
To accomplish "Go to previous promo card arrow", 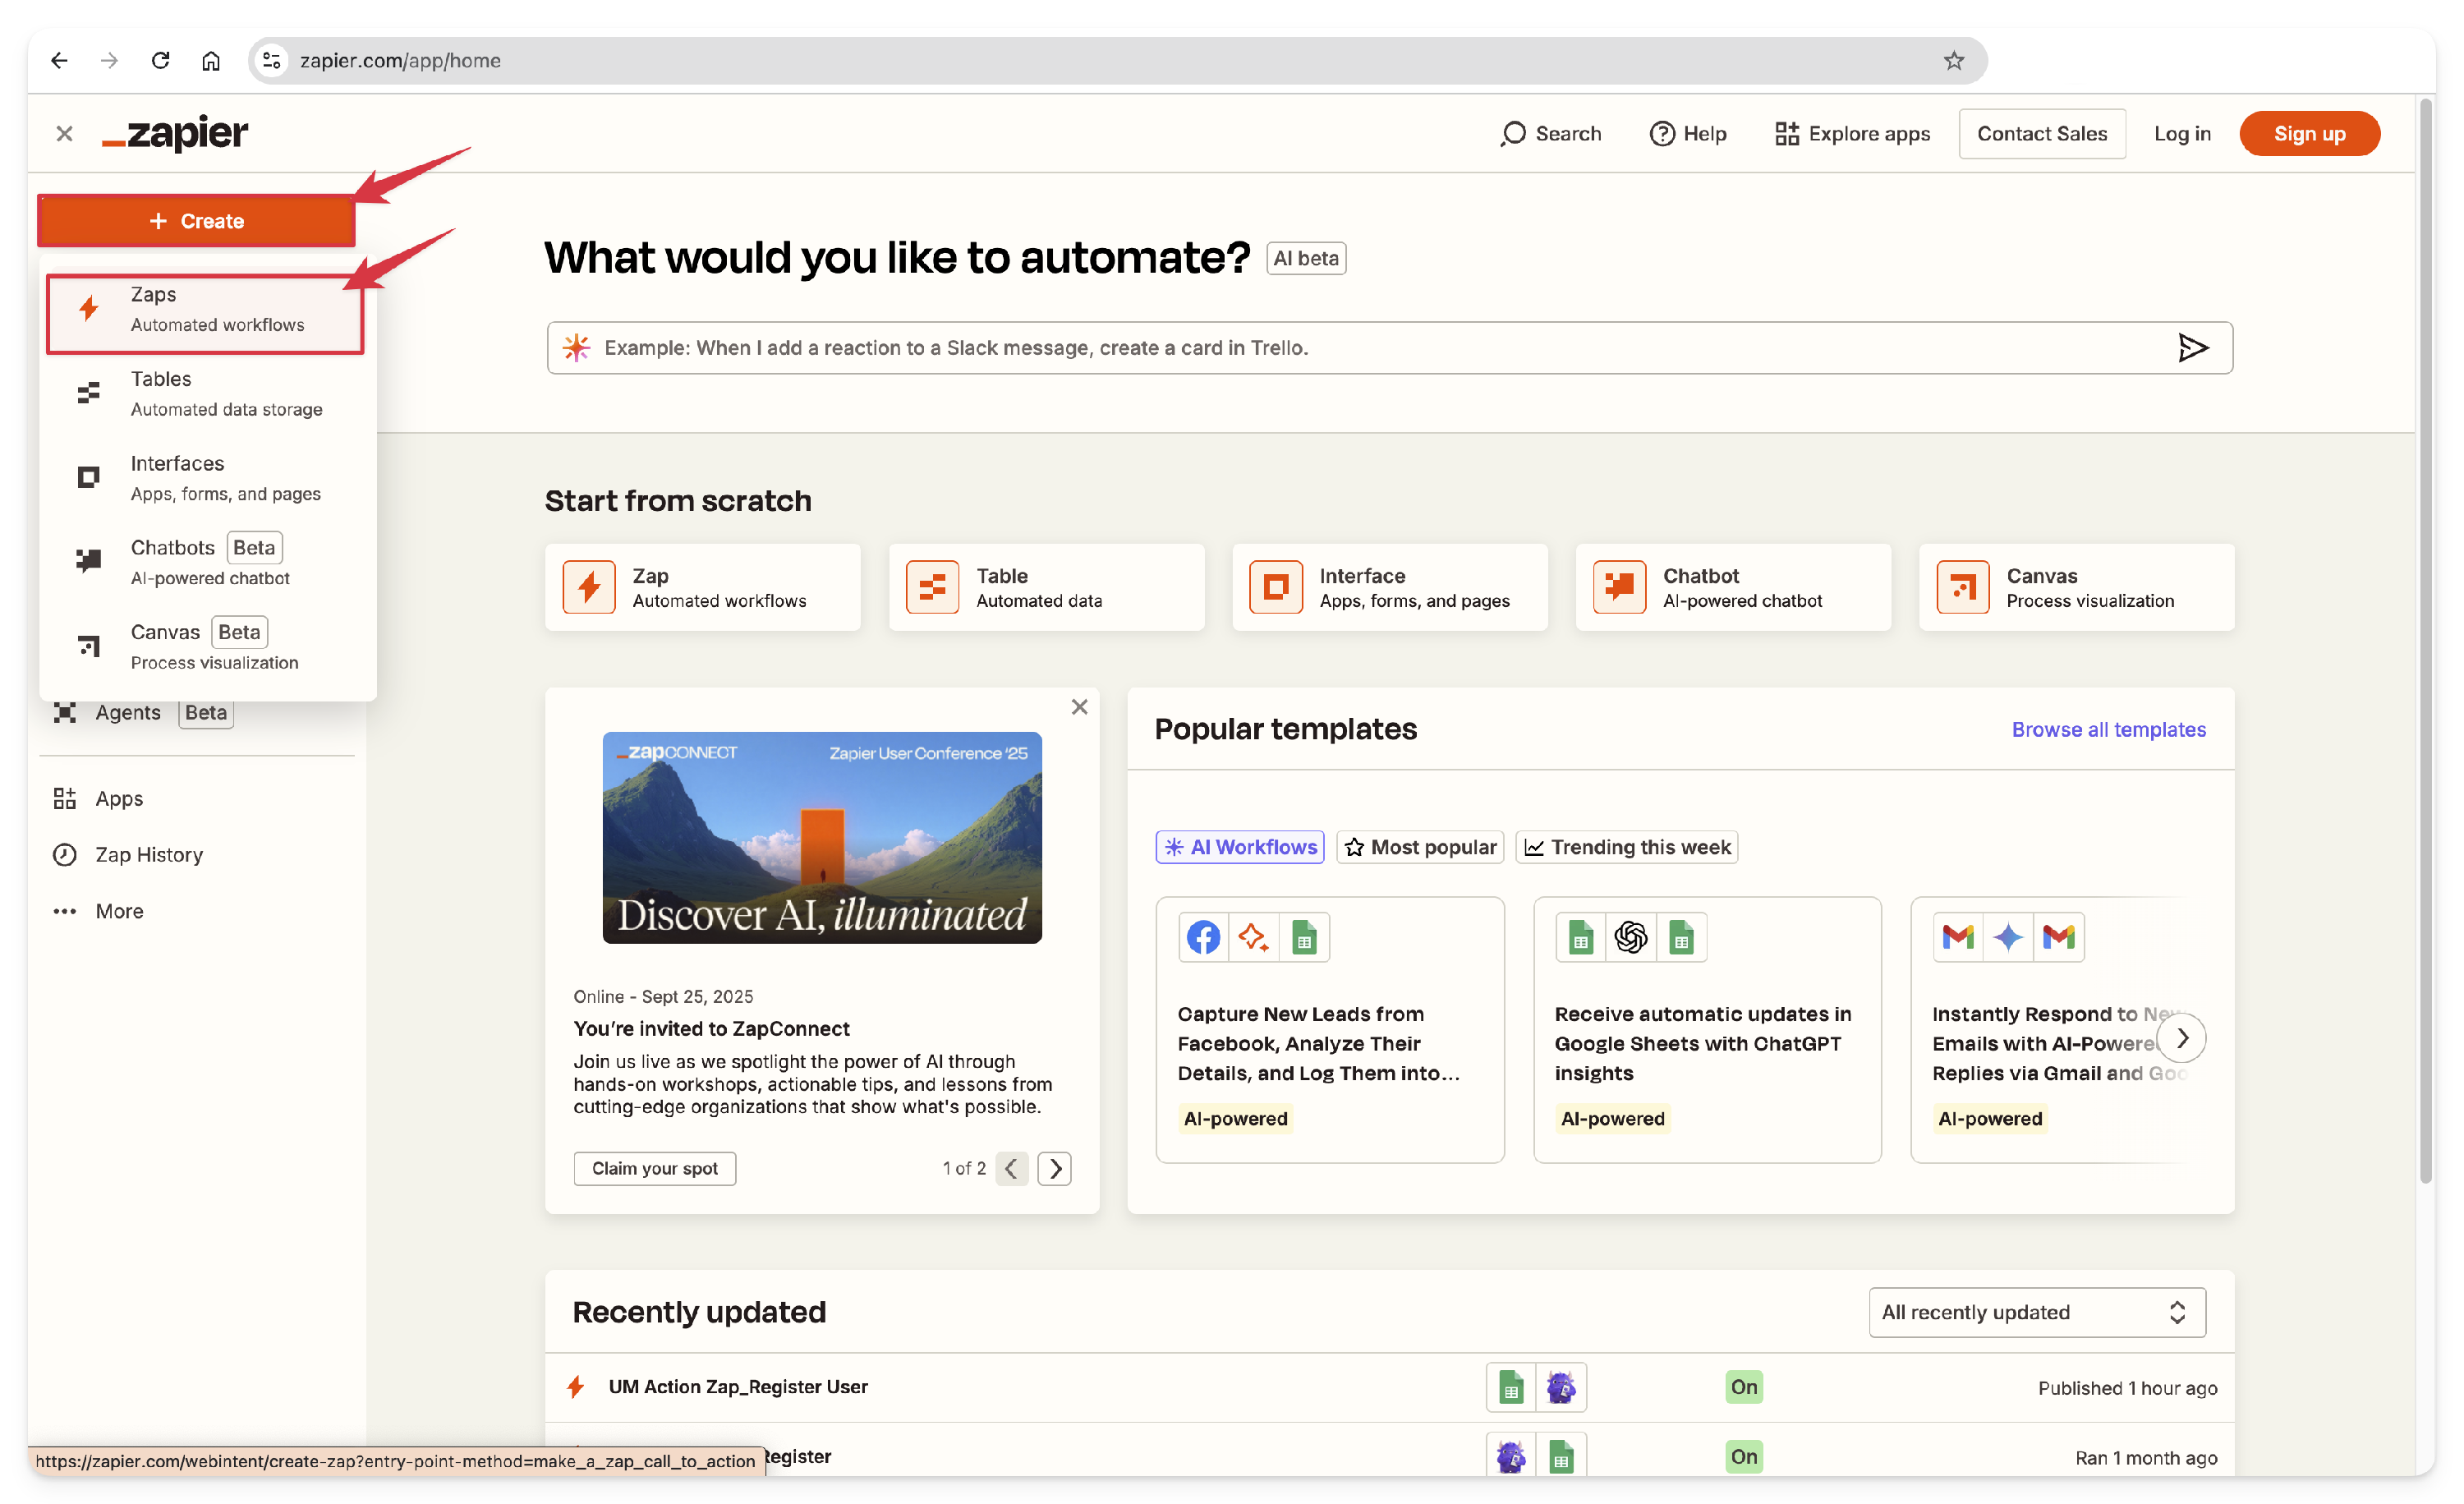I will (1011, 1168).
